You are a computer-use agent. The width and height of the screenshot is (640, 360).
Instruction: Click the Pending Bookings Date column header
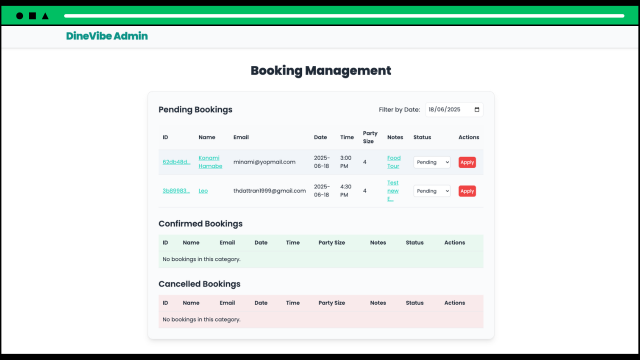tap(320, 137)
